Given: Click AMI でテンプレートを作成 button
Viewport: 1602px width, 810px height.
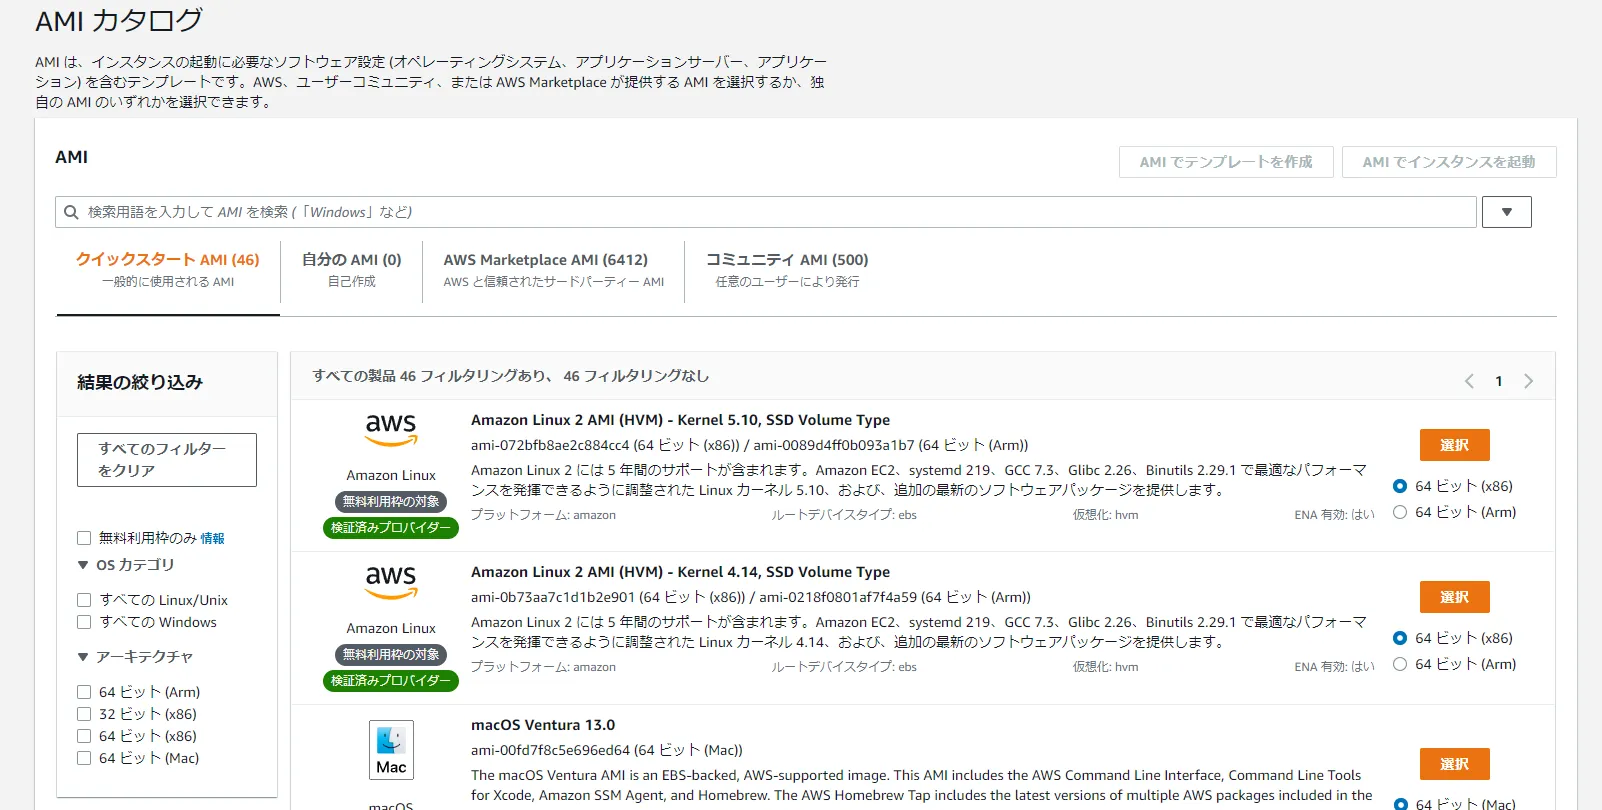Looking at the screenshot, I should (1226, 162).
